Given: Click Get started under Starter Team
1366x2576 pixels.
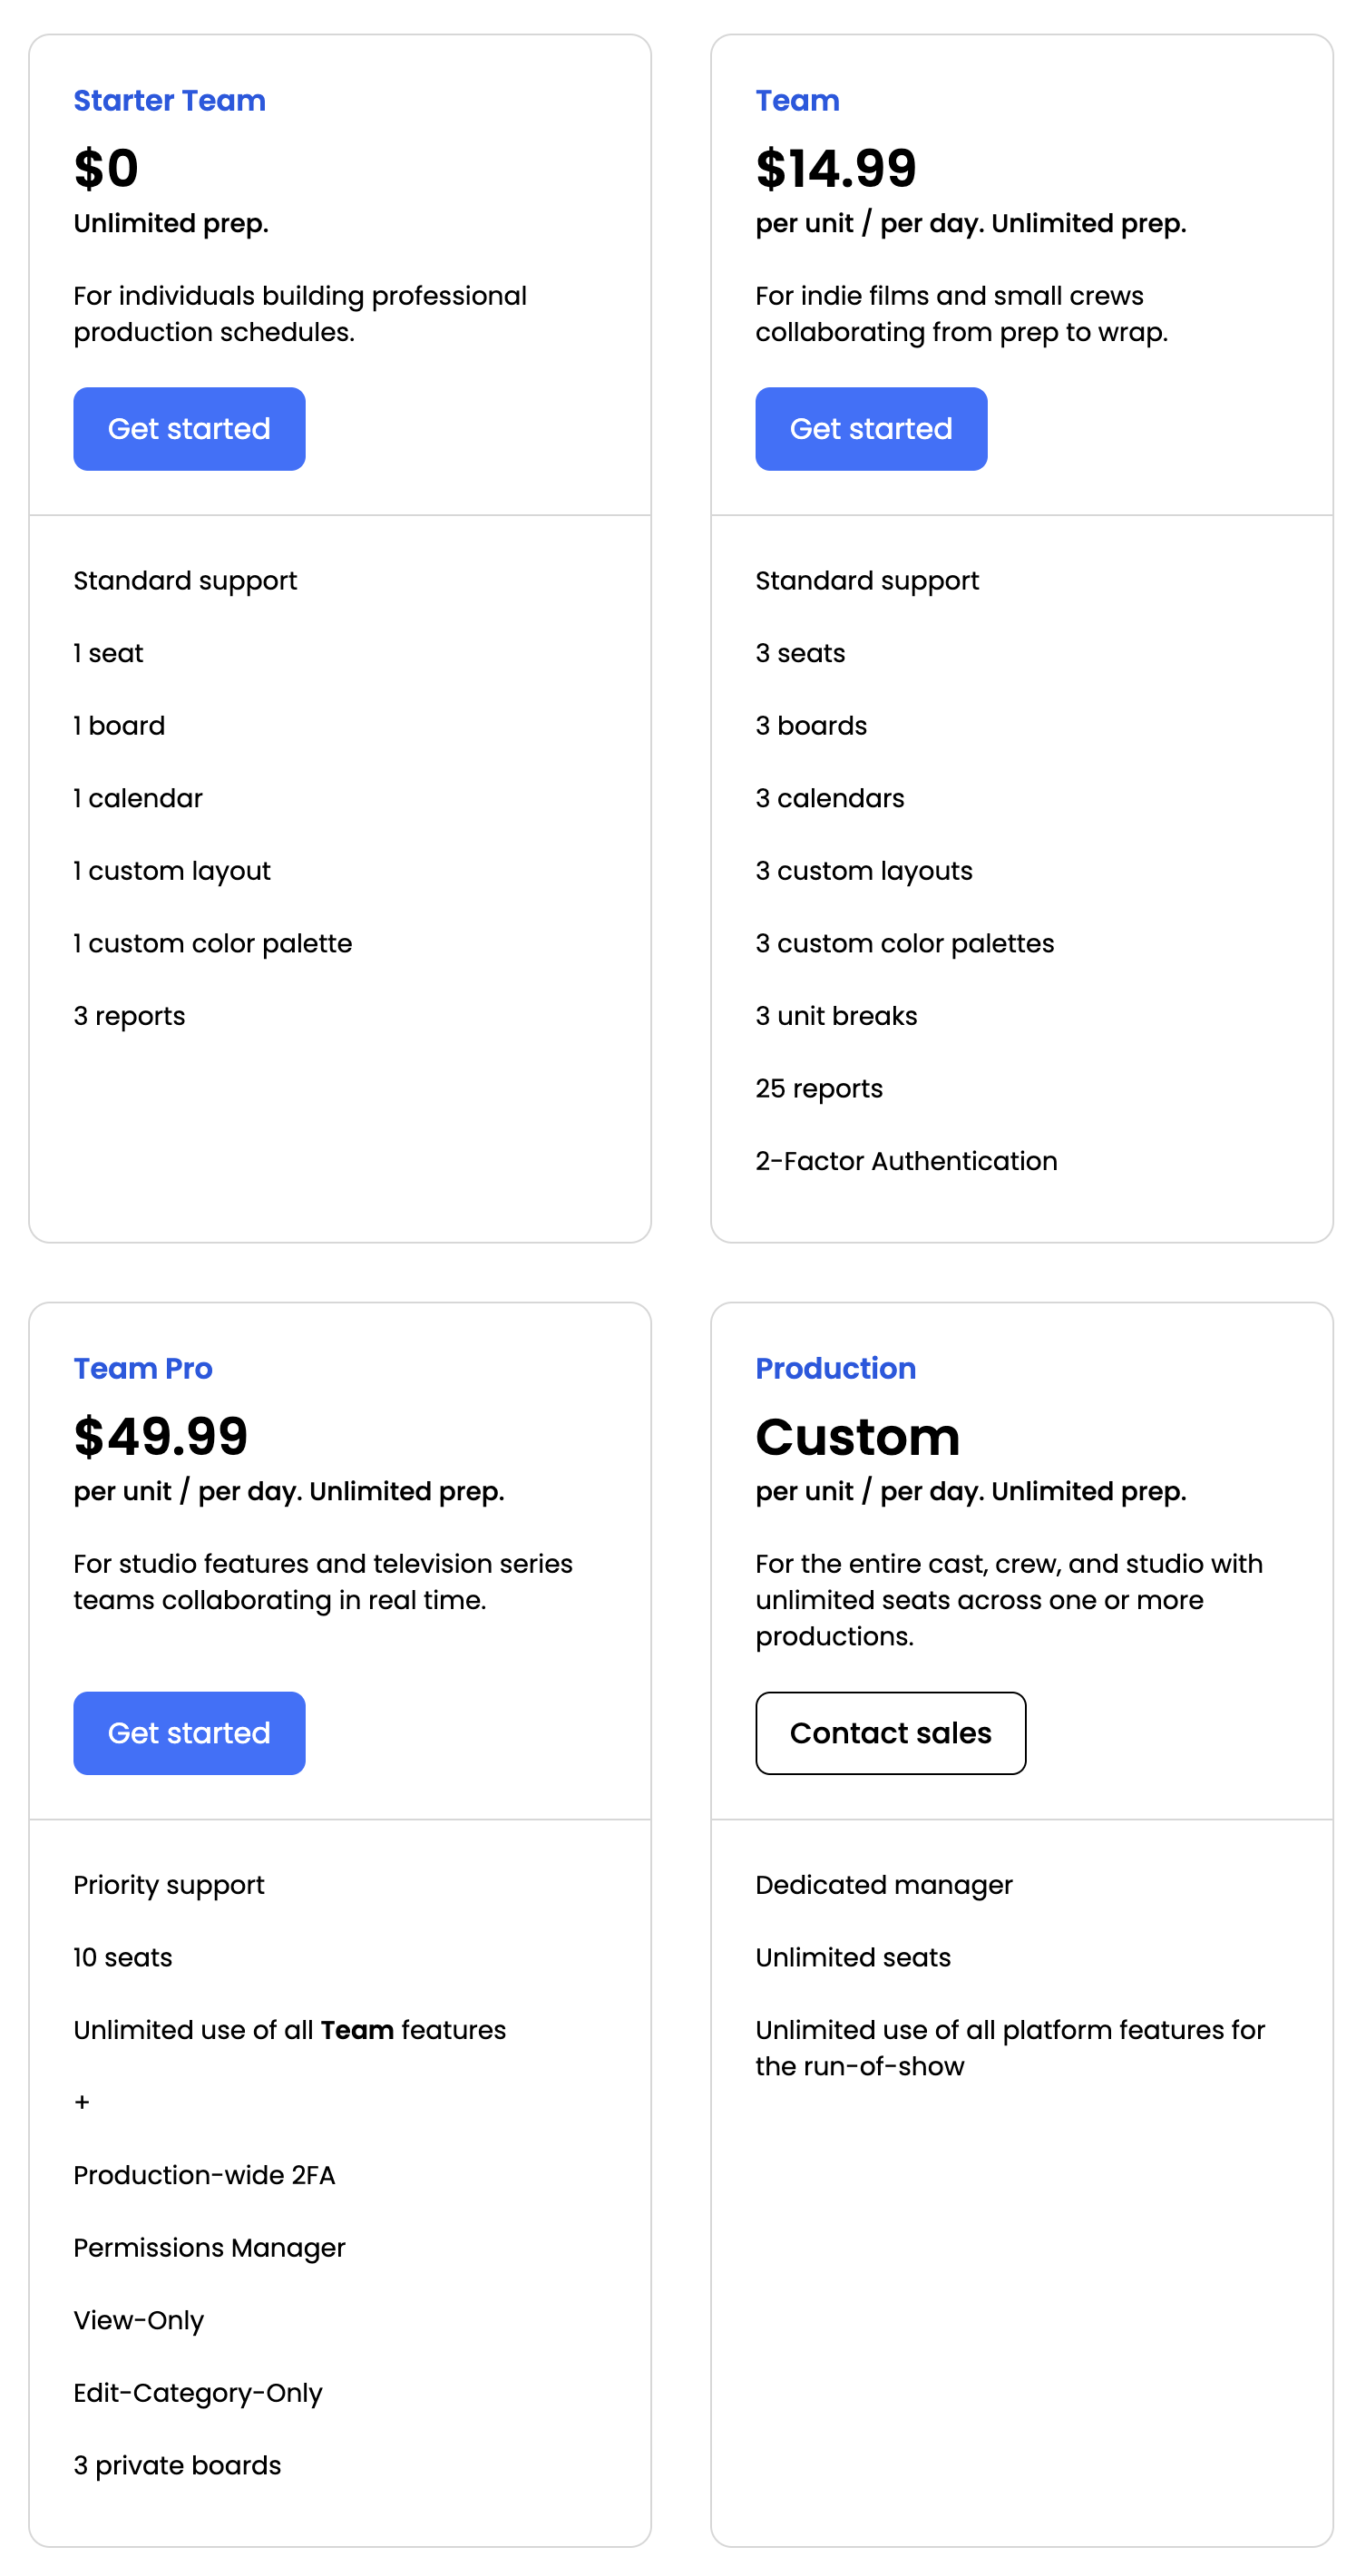Looking at the screenshot, I should click(189, 429).
